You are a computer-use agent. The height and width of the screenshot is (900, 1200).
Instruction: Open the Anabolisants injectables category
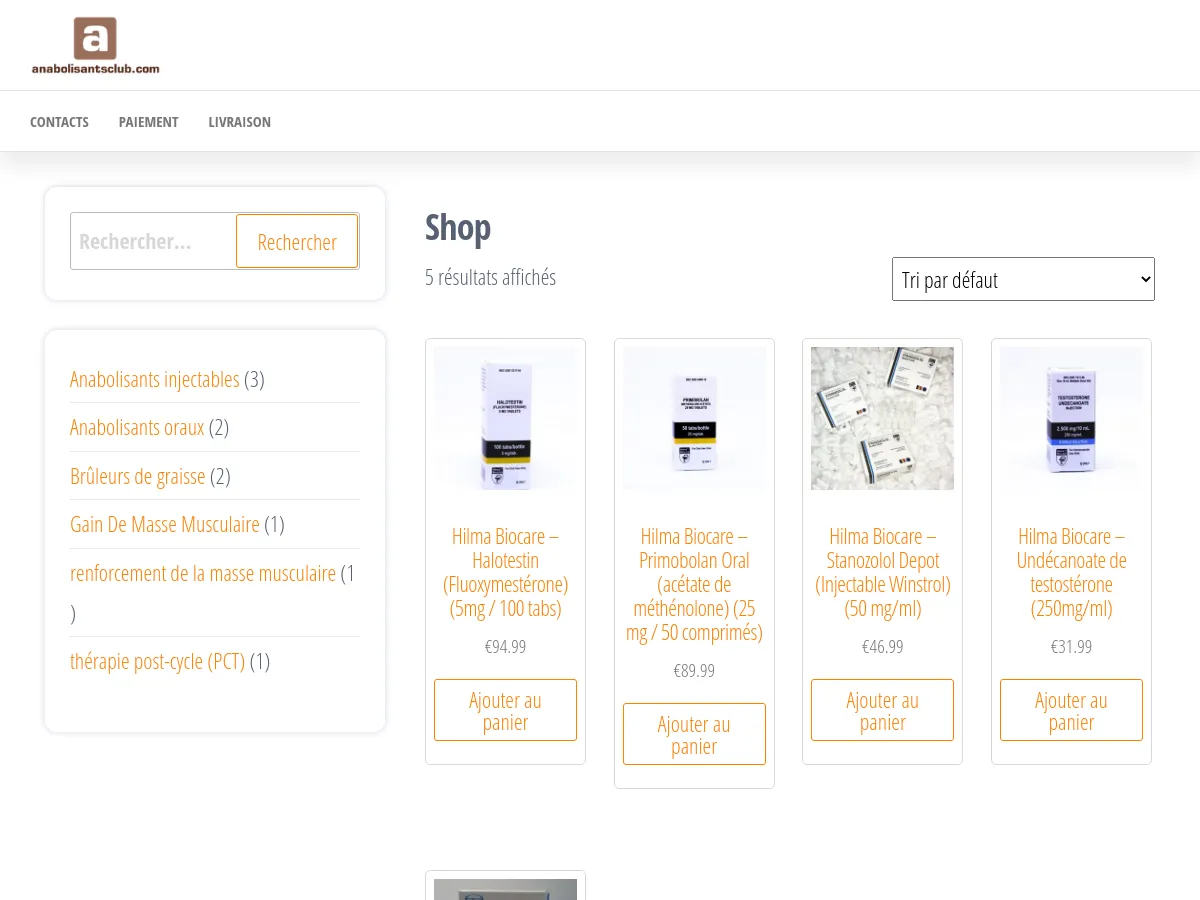click(154, 379)
